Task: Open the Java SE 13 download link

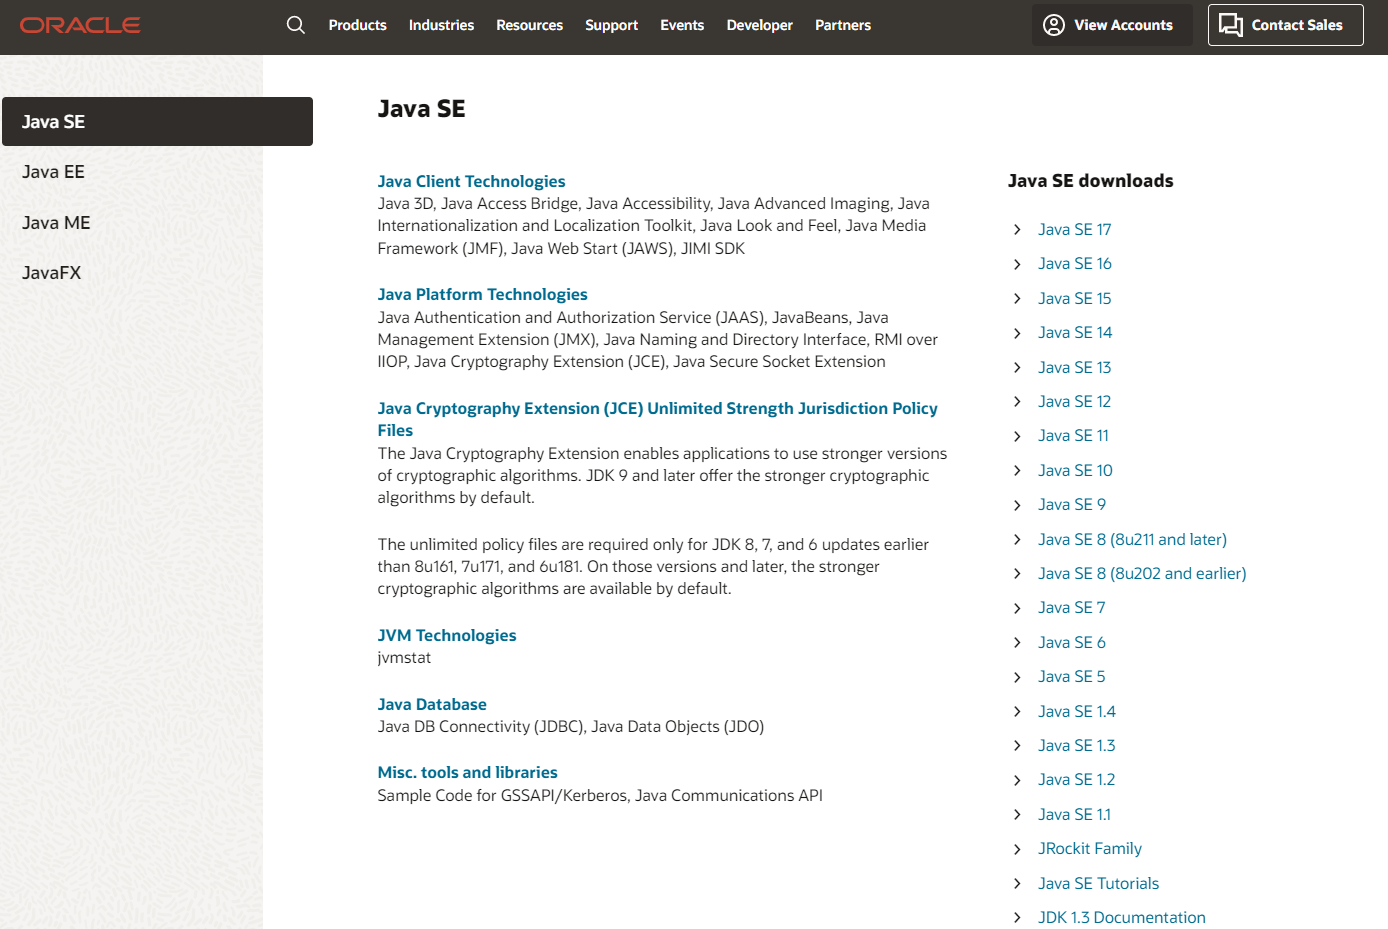Action: (x=1074, y=368)
